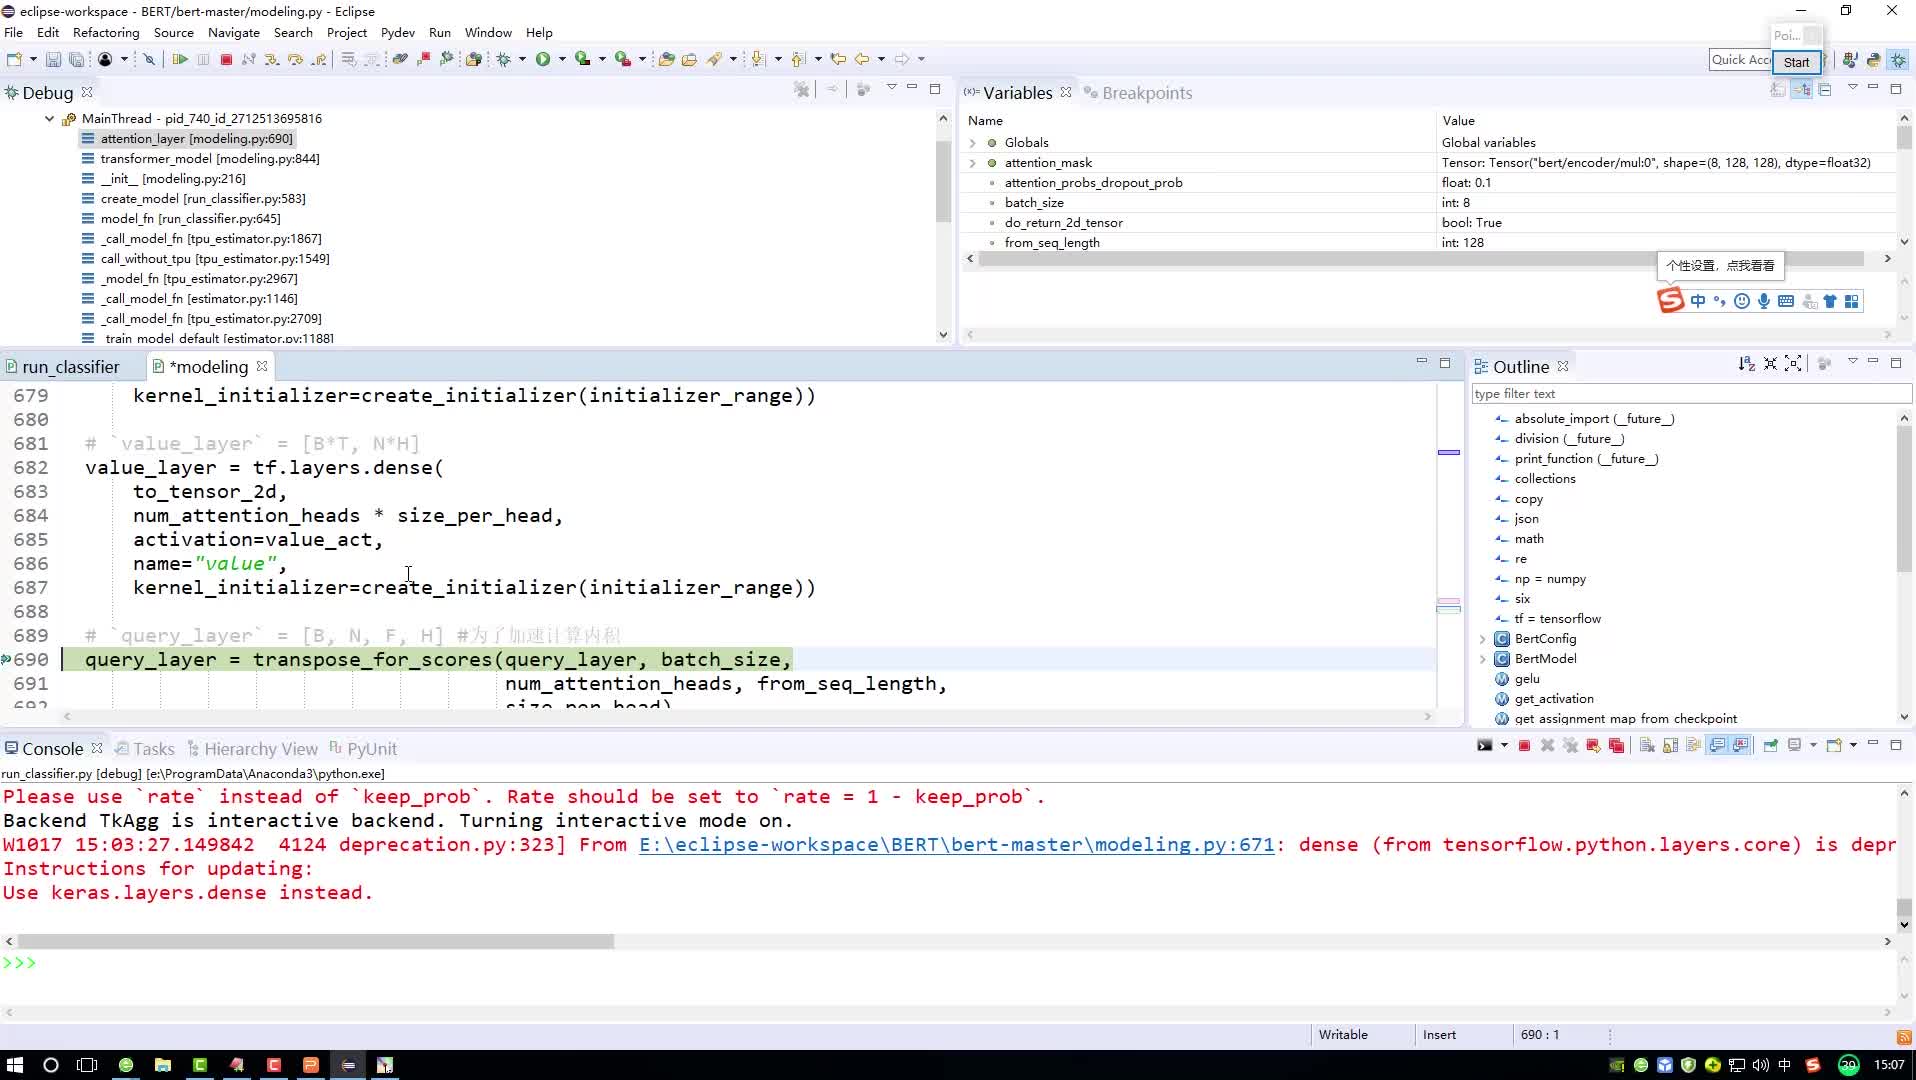The height and width of the screenshot is (1080, 1916).
Task: Pin the console view
Action: 1771,746
